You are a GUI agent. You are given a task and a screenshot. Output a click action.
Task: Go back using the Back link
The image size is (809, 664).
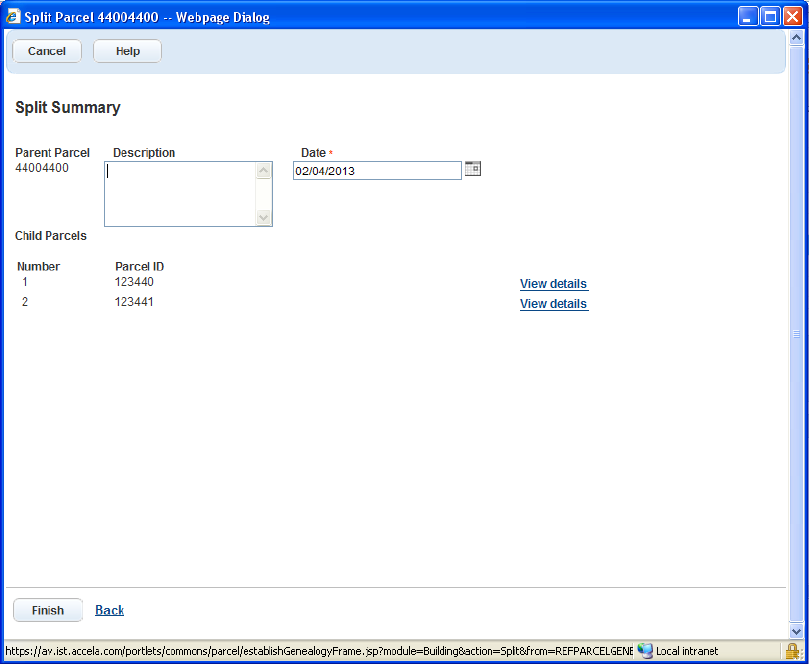click(109, 610)
